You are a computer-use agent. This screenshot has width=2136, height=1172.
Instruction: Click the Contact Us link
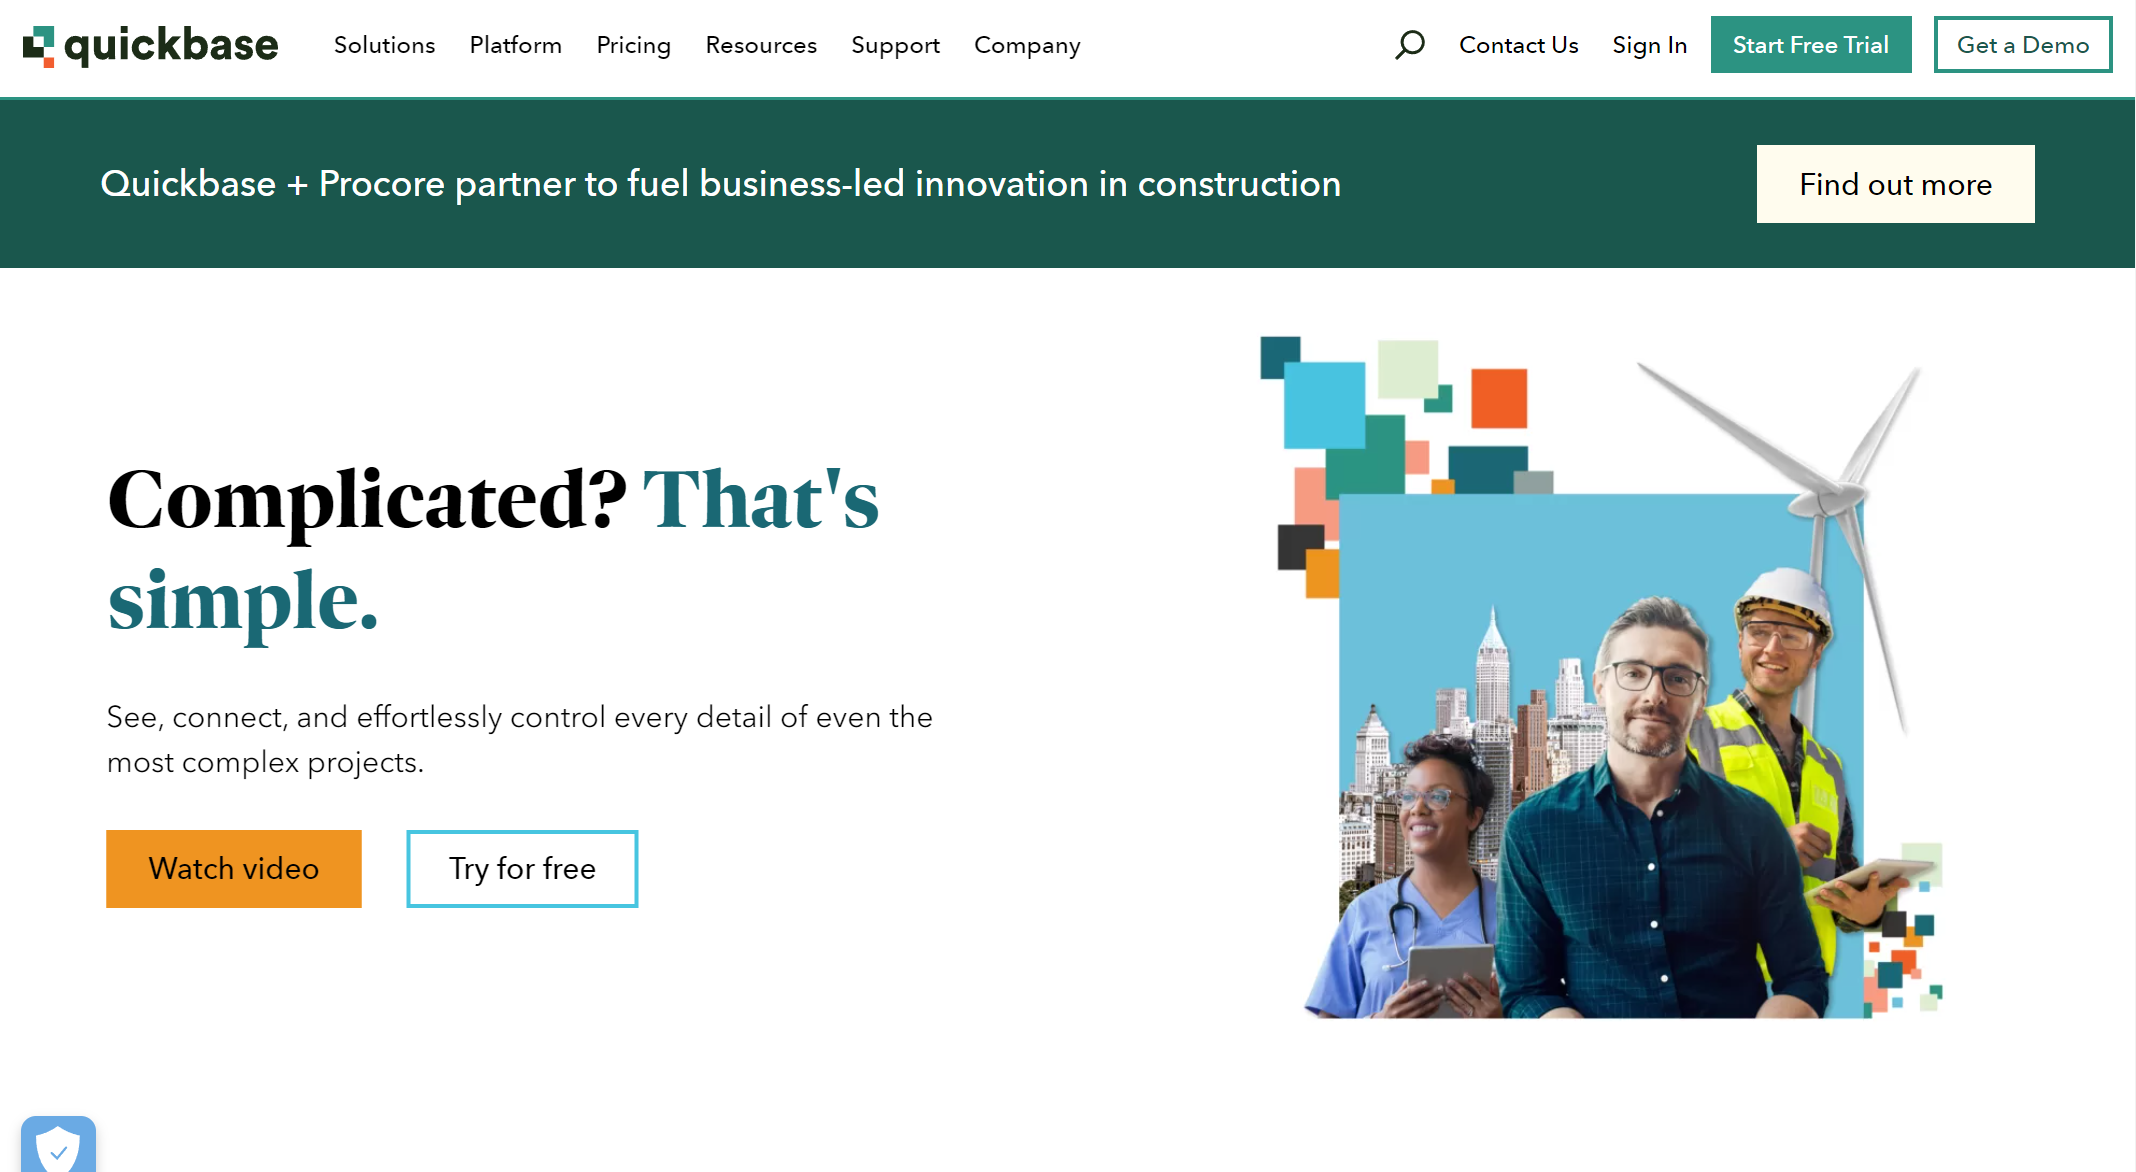(1518, 46)
